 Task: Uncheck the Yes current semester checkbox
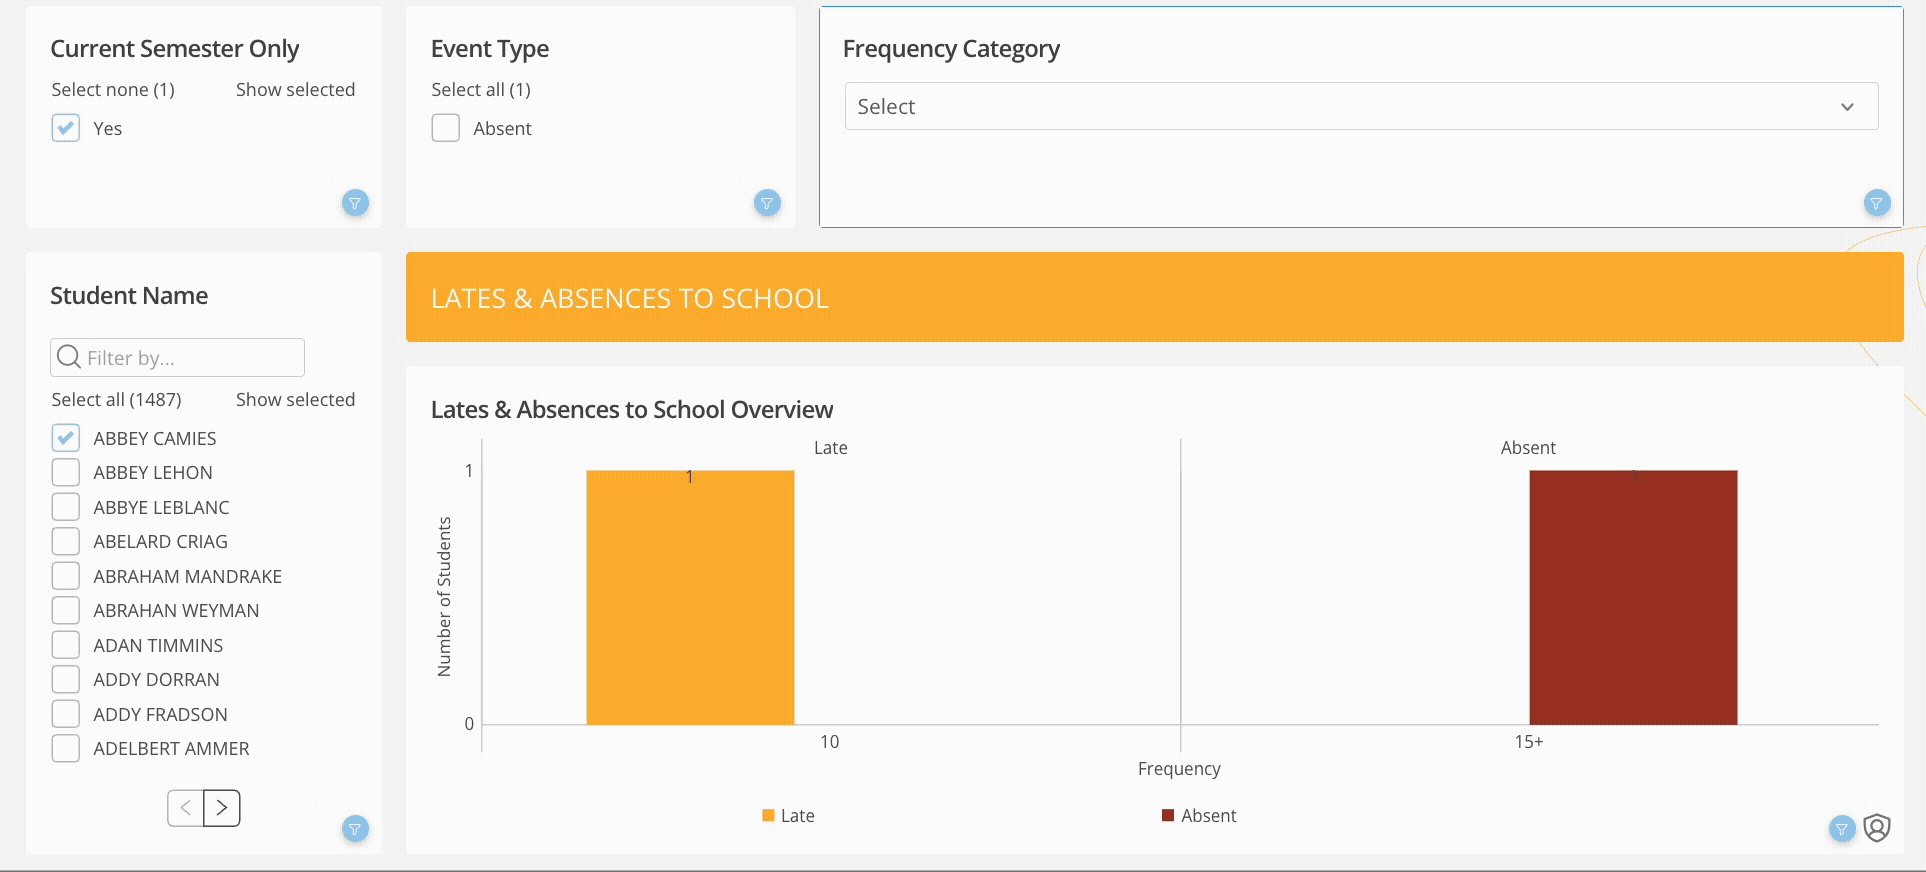click(66, 128)
